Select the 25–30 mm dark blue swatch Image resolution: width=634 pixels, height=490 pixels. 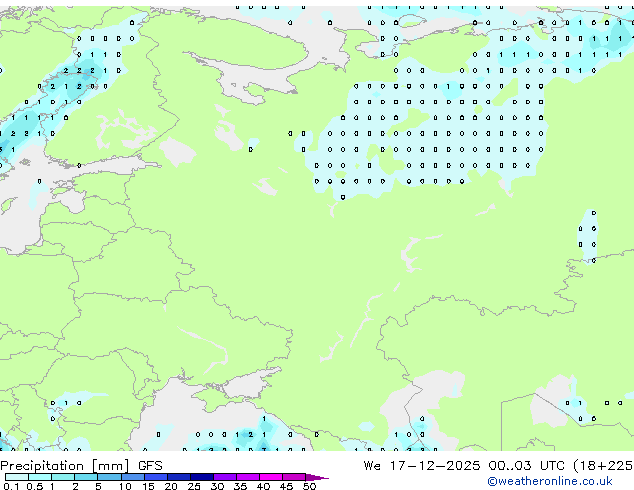tap(202, 477)
